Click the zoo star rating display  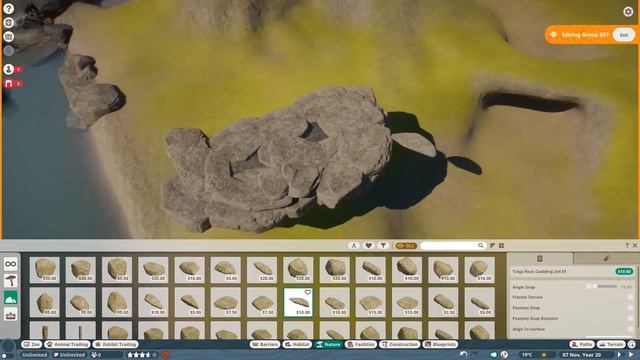(142, 355)
